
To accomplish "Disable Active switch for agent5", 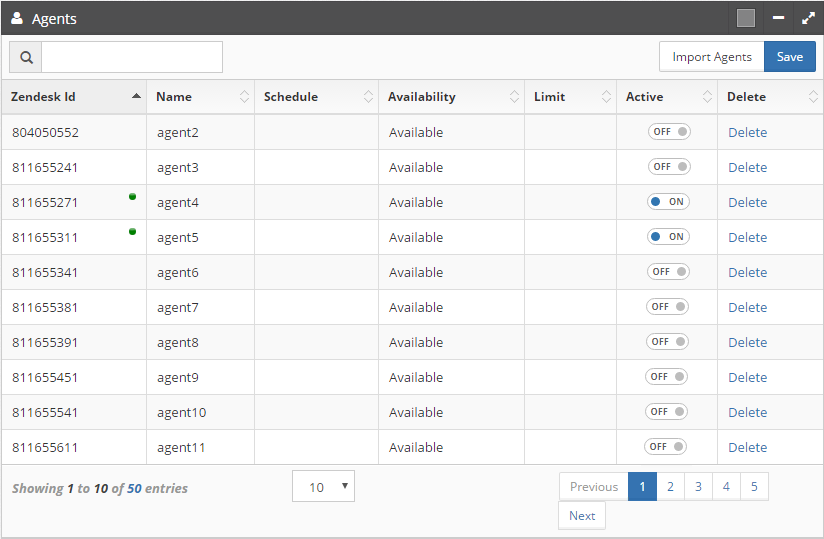I will point(668,237).
